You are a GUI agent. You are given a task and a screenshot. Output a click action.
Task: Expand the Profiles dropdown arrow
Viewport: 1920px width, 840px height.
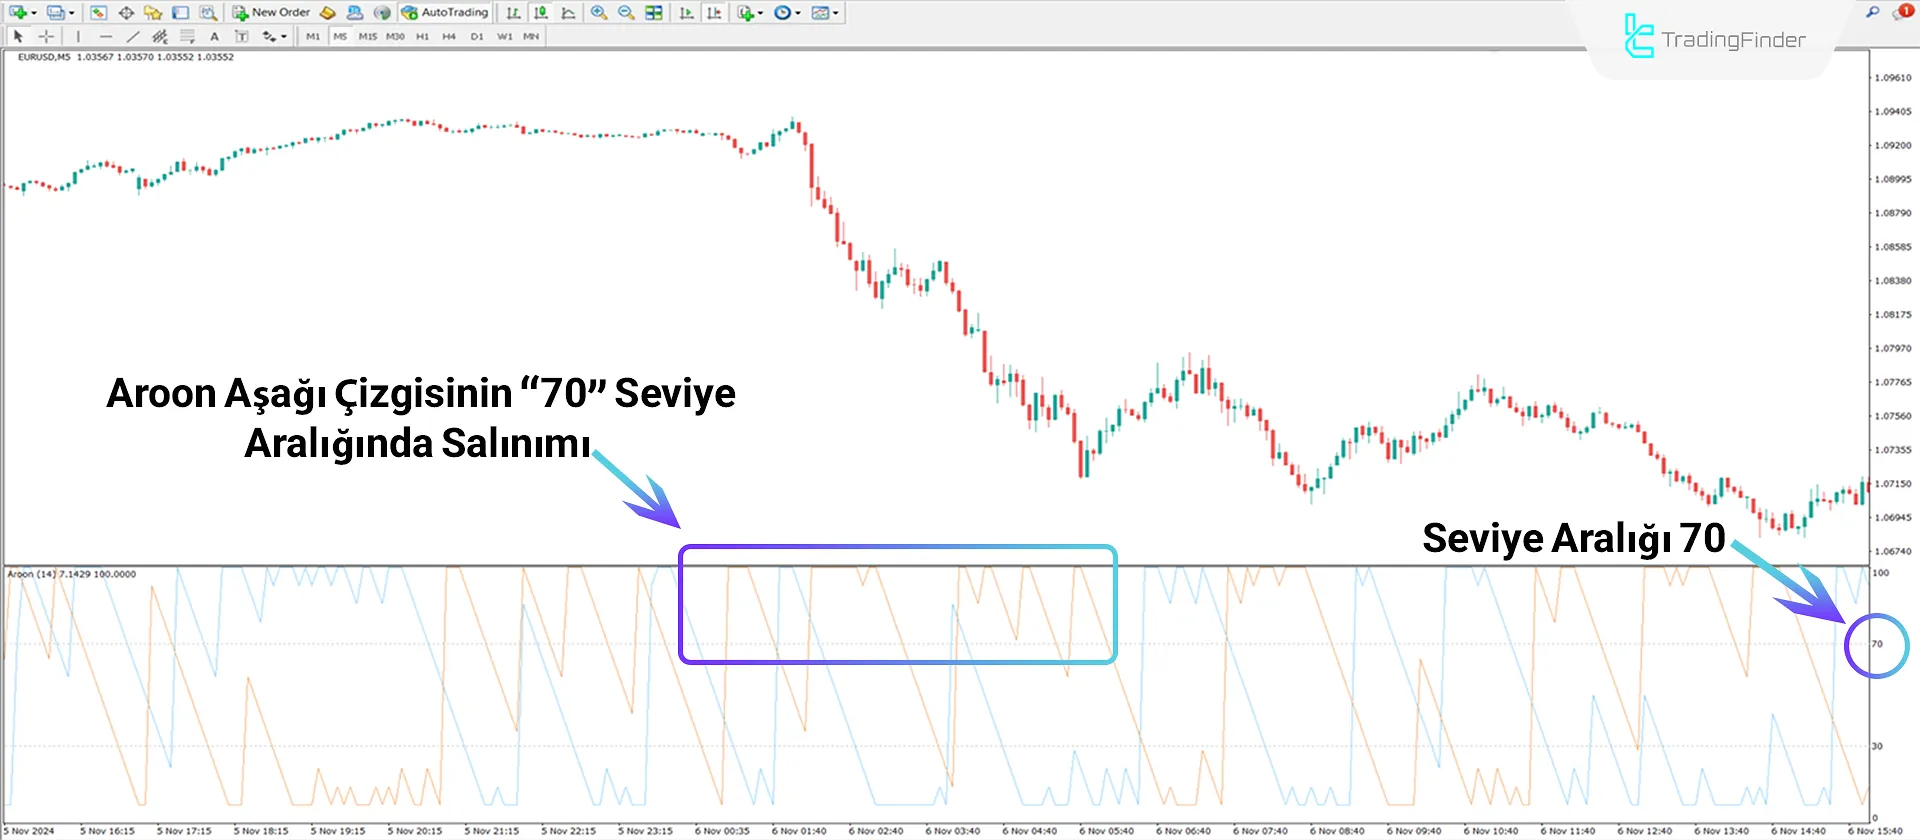coord(72,13)
